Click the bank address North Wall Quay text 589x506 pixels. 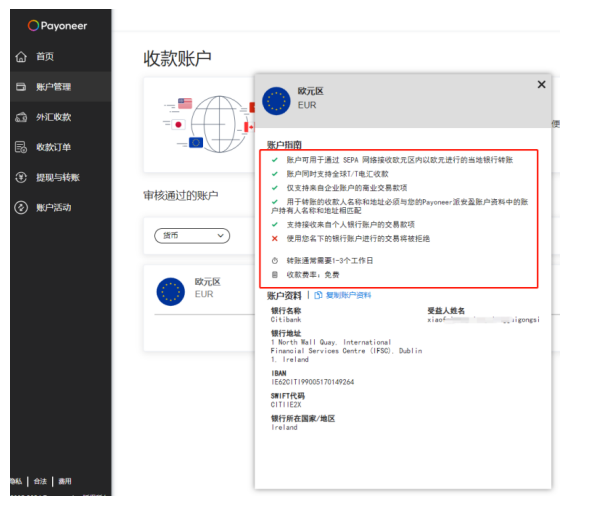pyautogui.click(x=346, y=351)
